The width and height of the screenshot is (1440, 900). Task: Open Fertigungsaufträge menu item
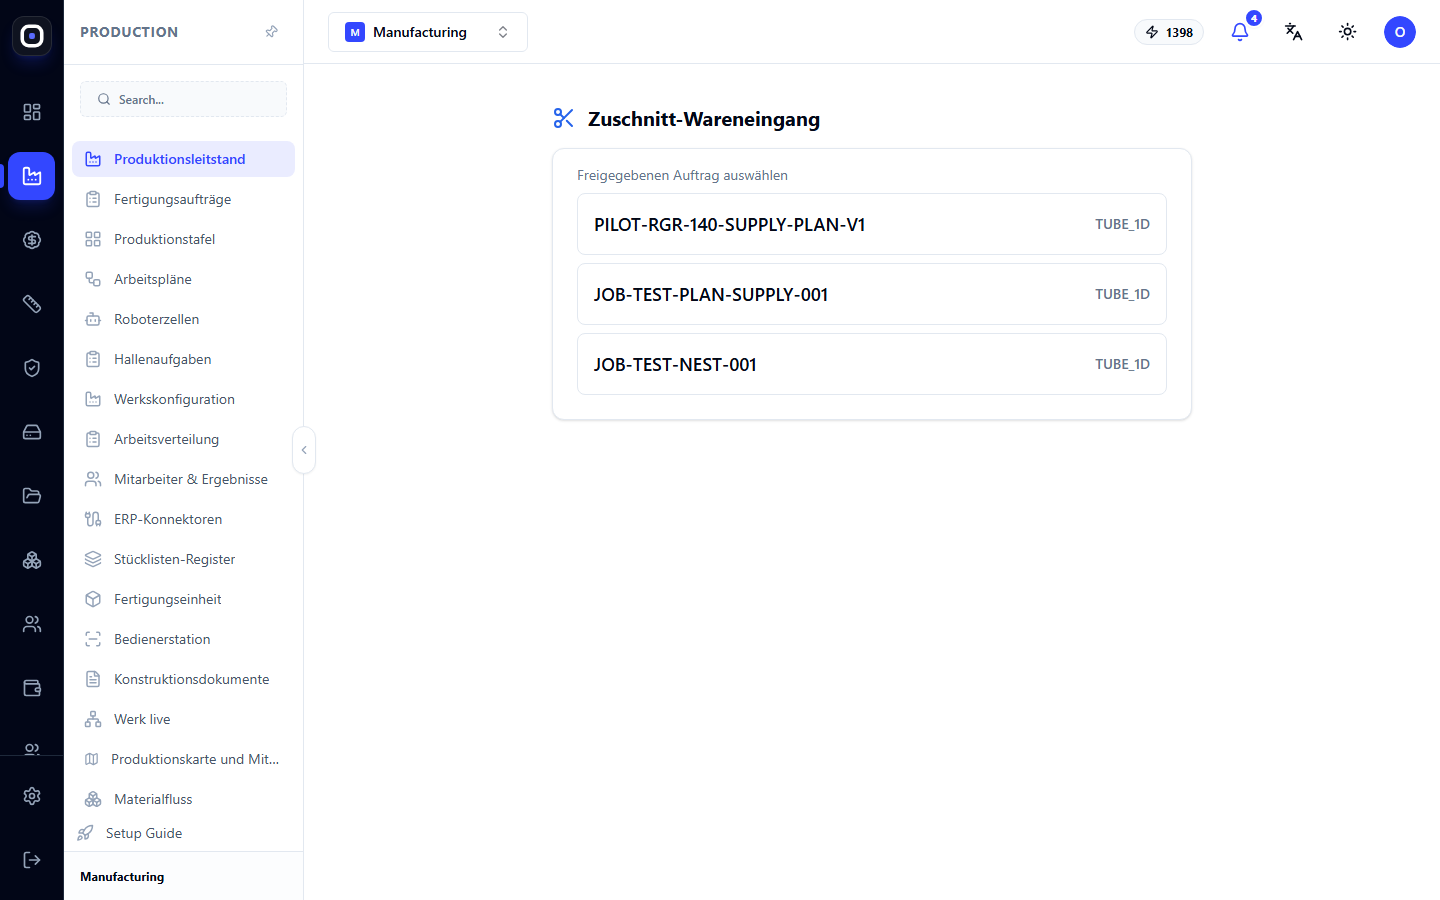[183, 199]
